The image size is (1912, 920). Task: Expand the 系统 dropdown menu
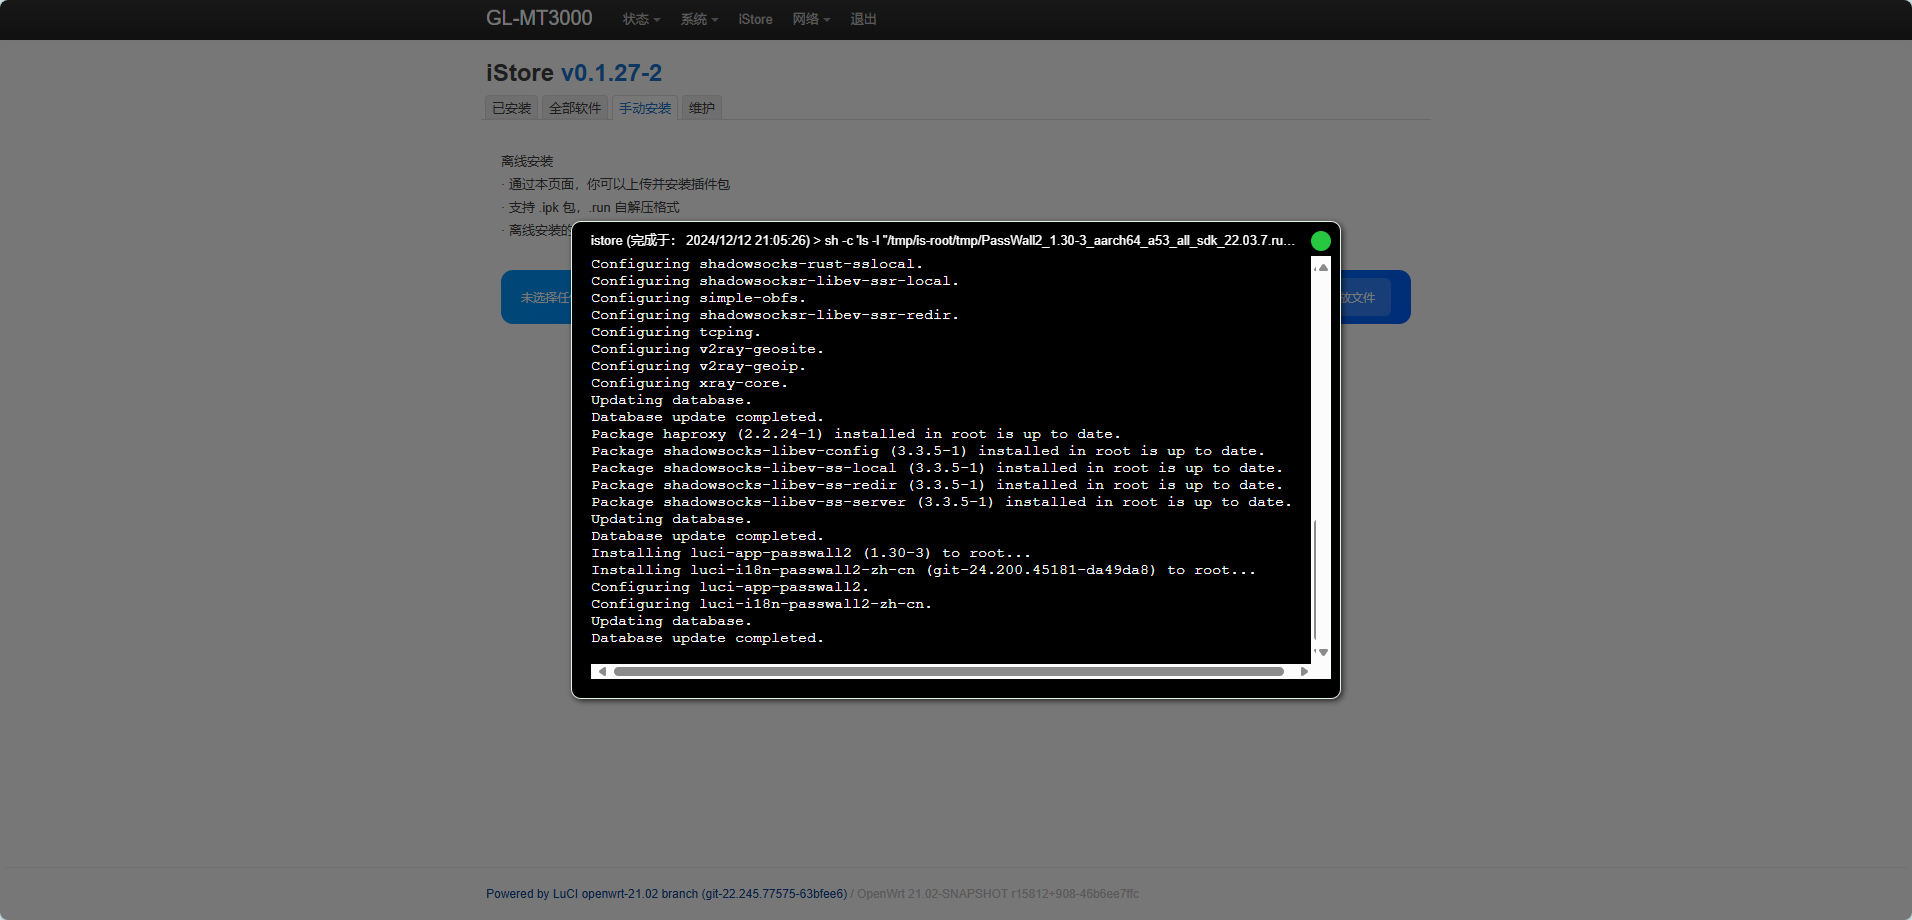tap(699, 20)
